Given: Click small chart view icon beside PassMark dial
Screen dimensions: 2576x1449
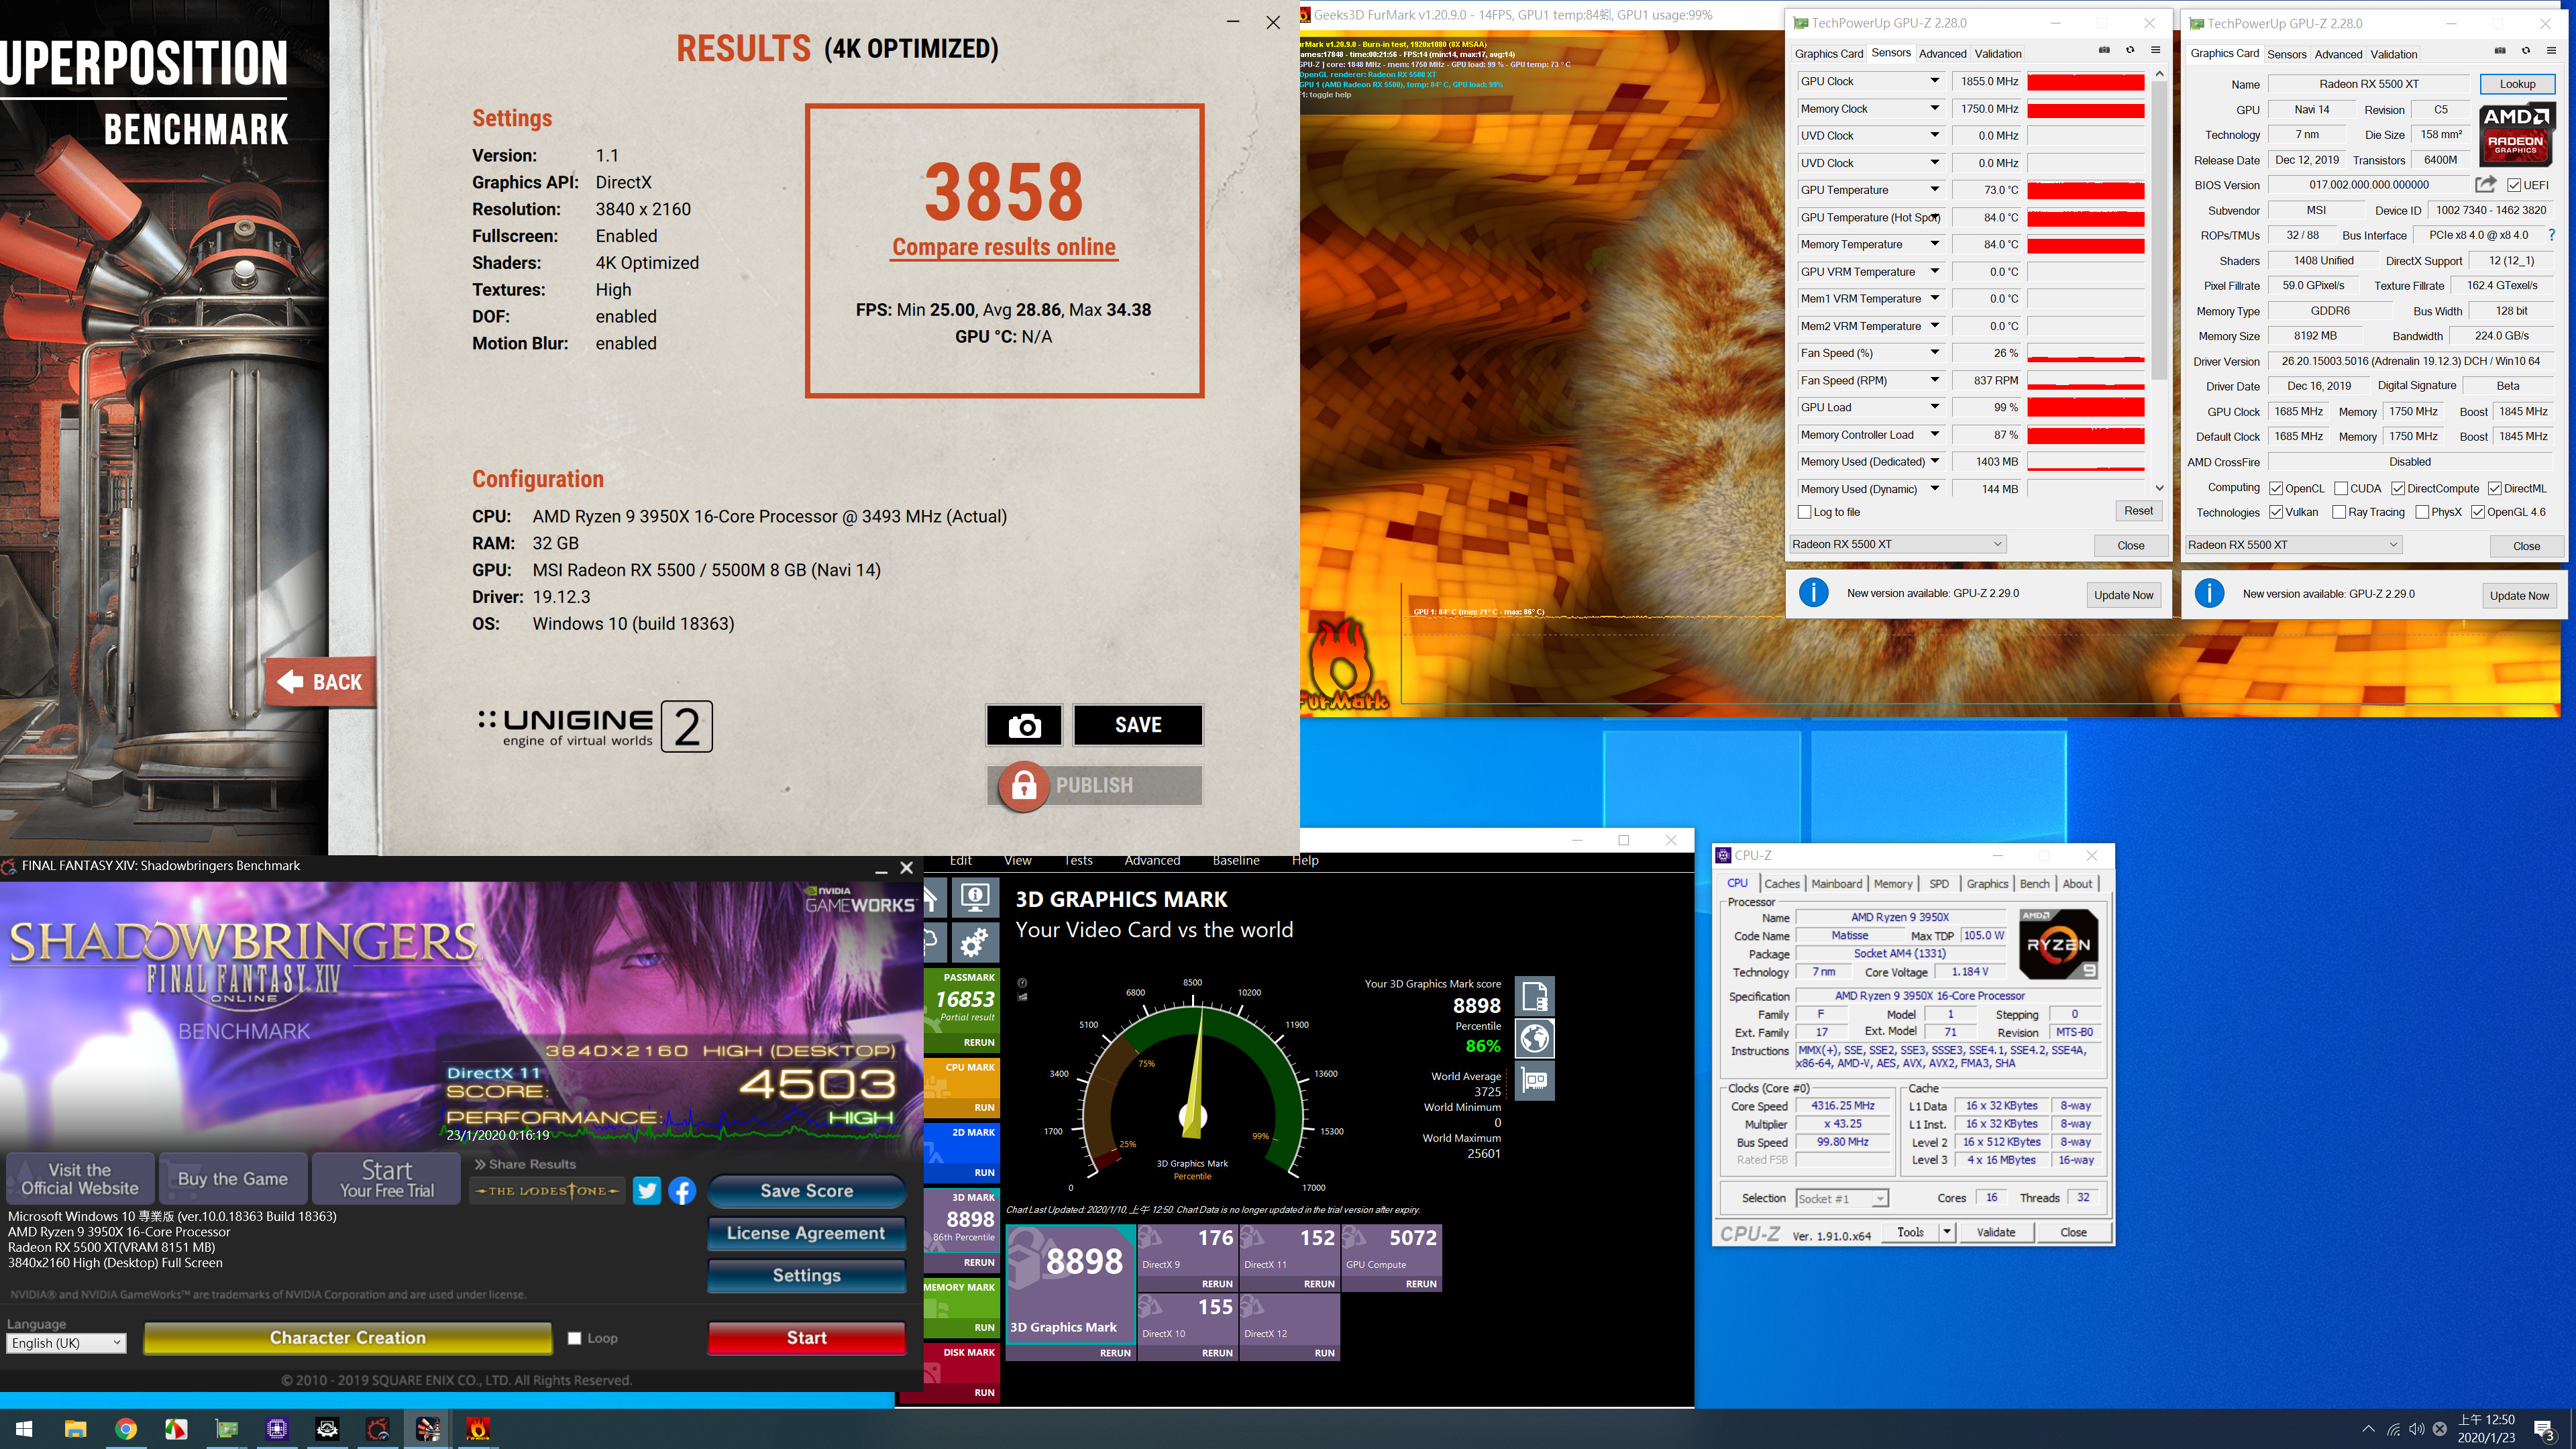Looking at the screenshot, I should (x=1022, y=997).
